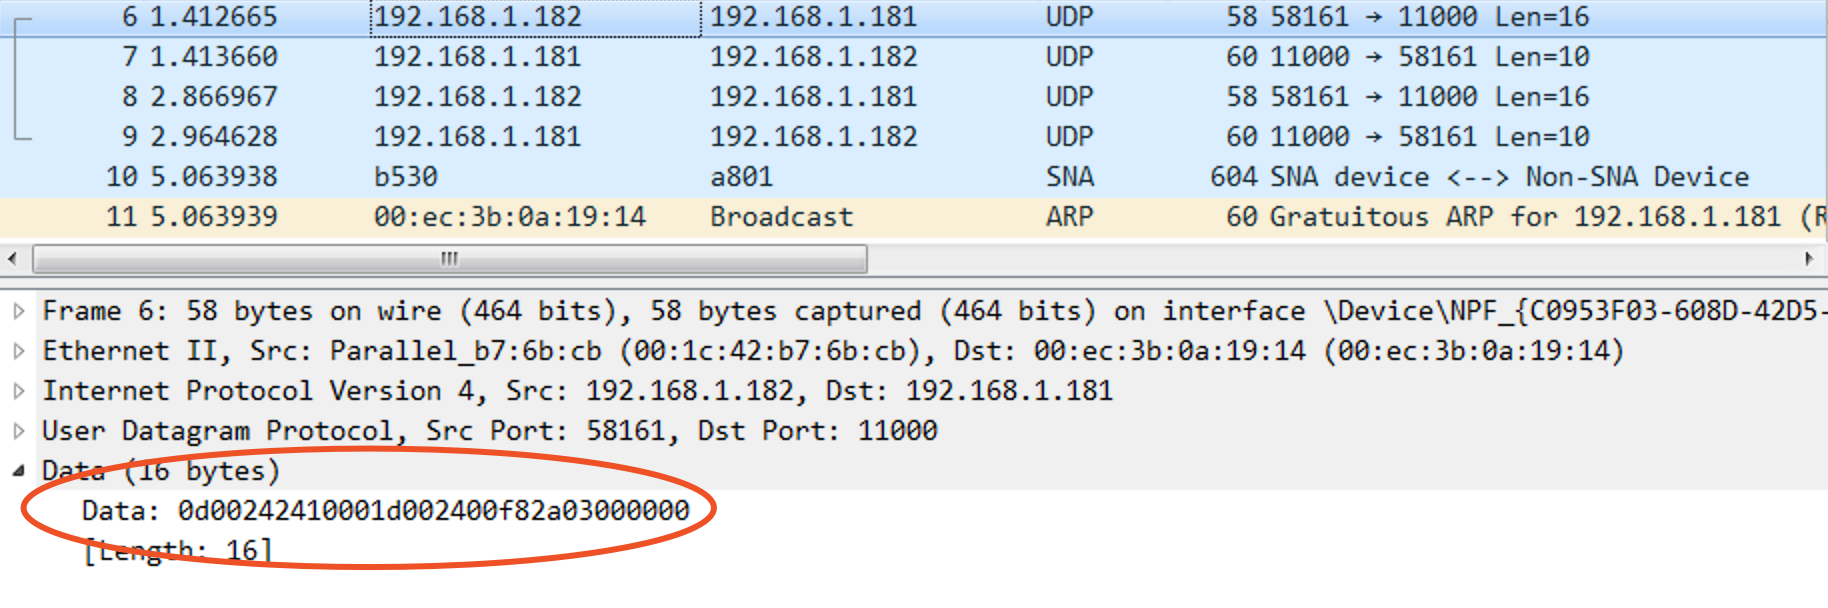Image resolution: width=1828 pixels, height=608 pixels.
Task: Expand the Ethernet II tree row
Action: [18, 351]
